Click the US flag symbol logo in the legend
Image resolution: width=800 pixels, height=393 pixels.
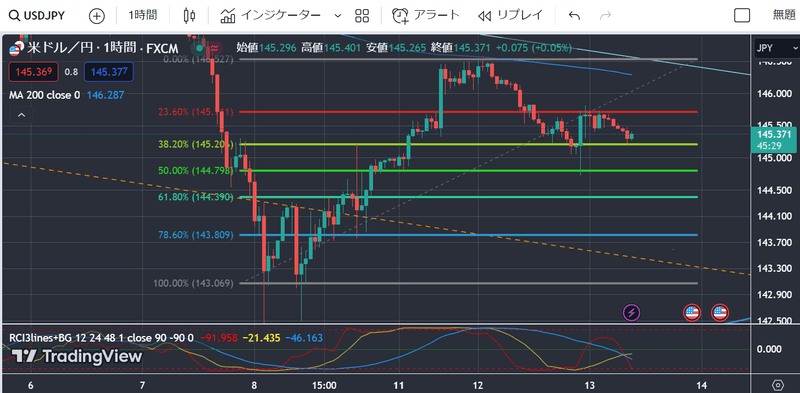pyautogui.click(x=15, y=49)
